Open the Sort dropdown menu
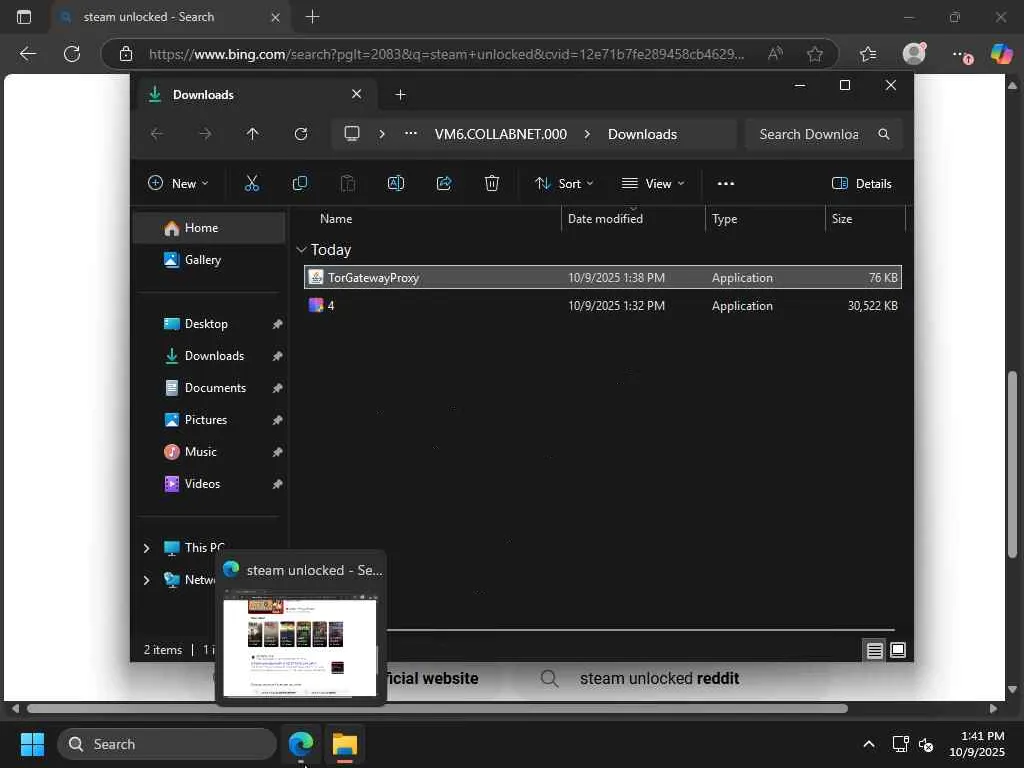Viewport: 1024px width, 768px height. click(564, 184)
